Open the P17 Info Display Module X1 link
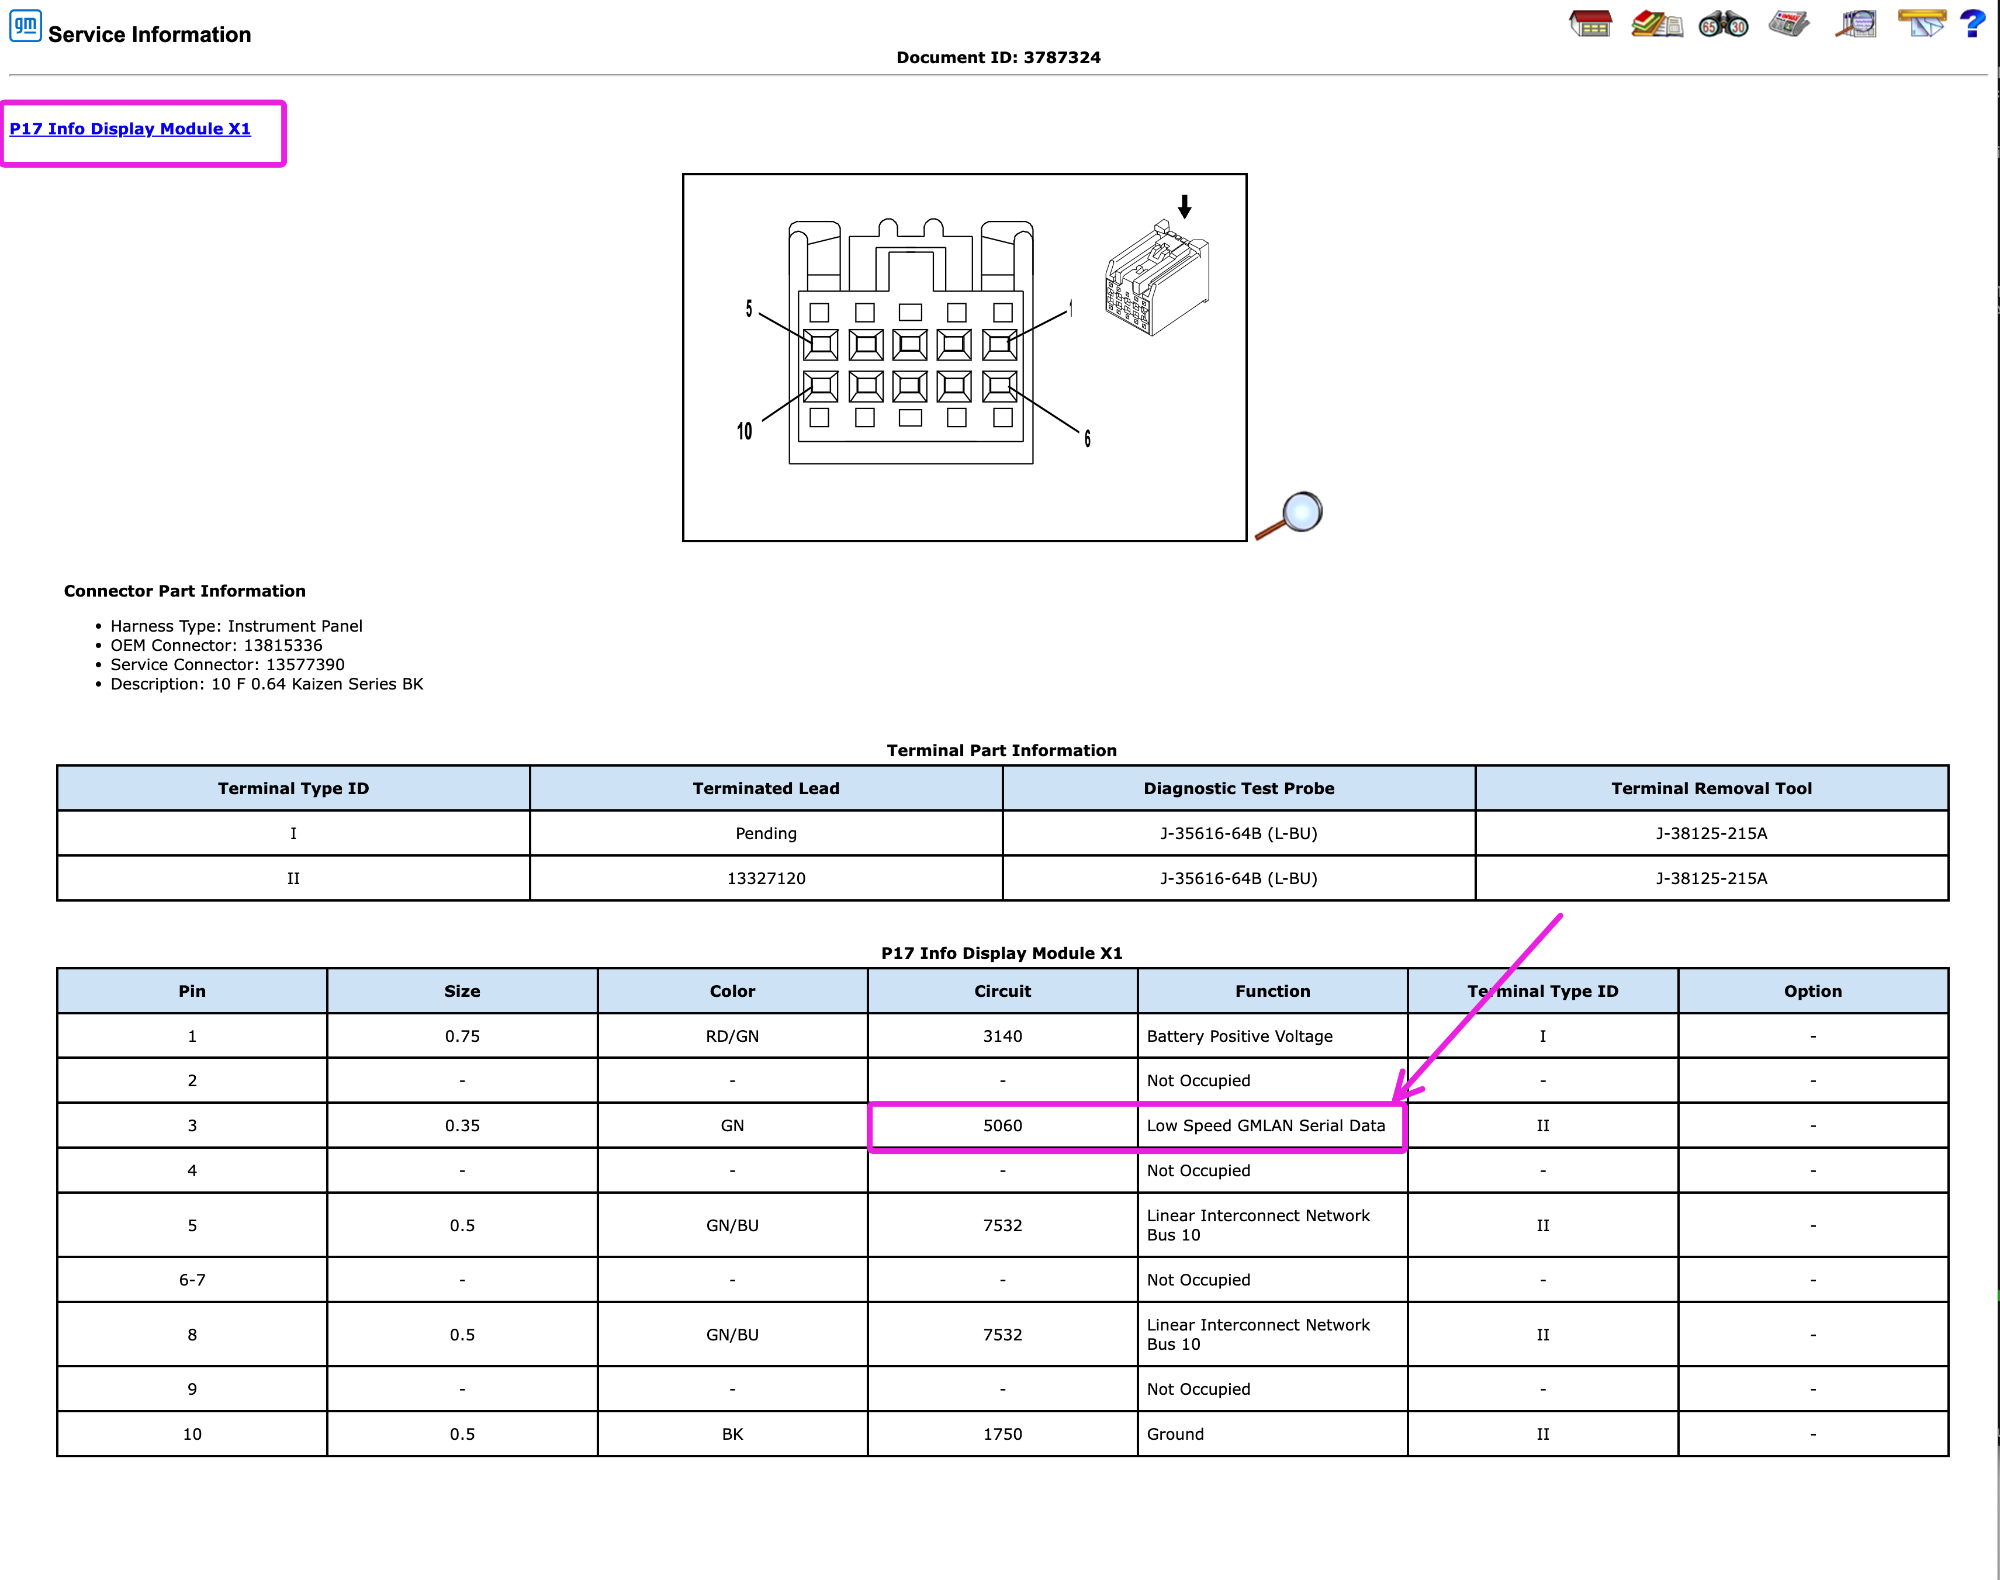Viewport: 2000px width, 1580px height. click(130, 129)
